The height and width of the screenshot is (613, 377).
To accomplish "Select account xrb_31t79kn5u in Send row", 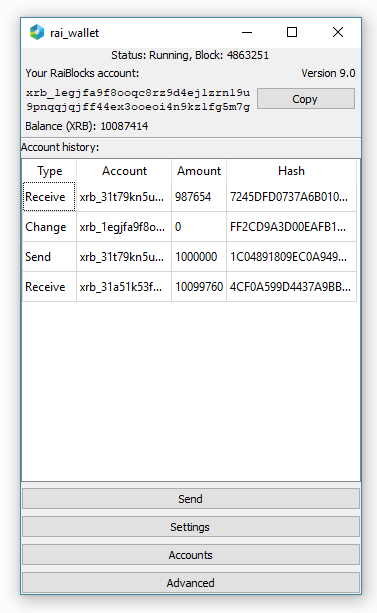I will pos(124,257).
